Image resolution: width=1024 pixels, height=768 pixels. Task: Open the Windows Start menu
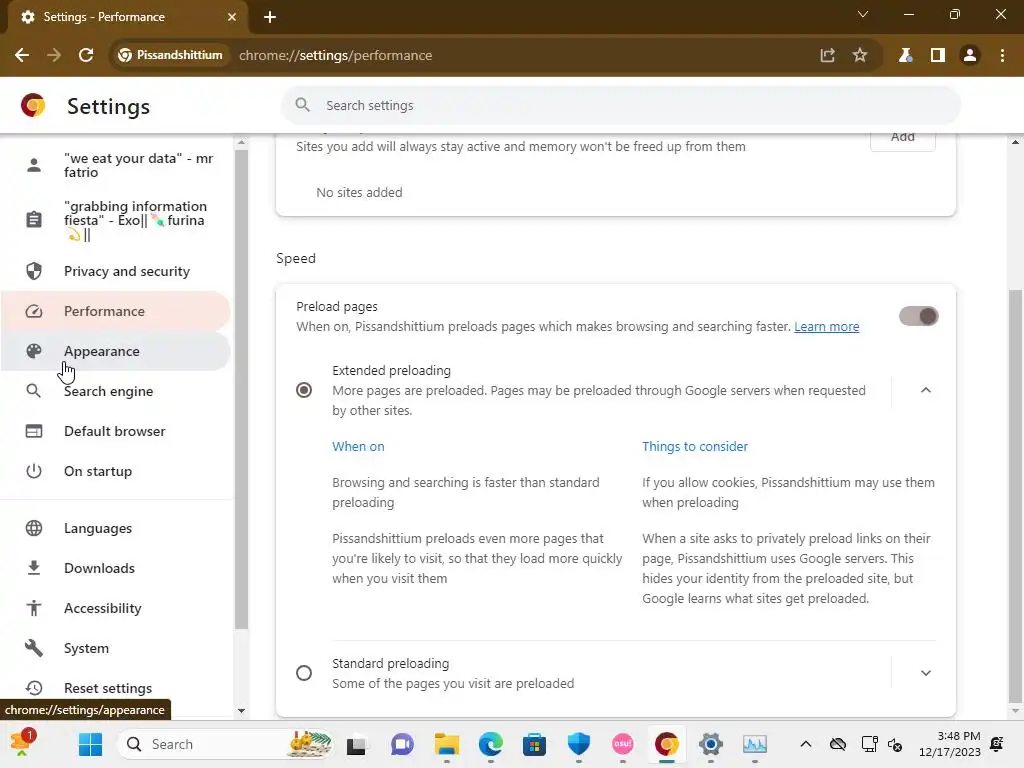(90, 744)
